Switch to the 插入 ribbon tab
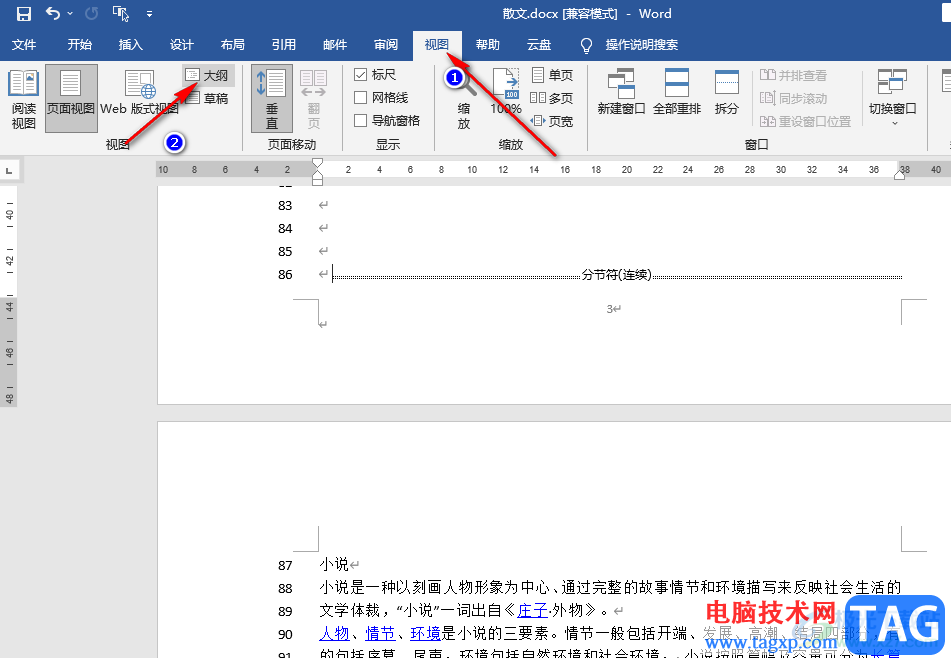 click(x=130, y=45)
